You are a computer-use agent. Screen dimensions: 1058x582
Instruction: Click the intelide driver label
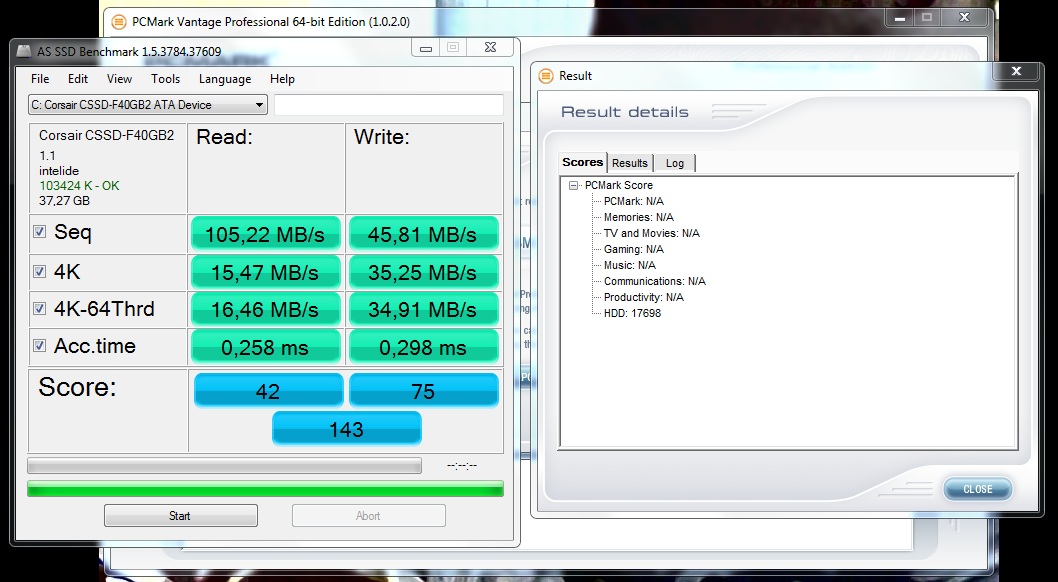click(x=59, y=171)
